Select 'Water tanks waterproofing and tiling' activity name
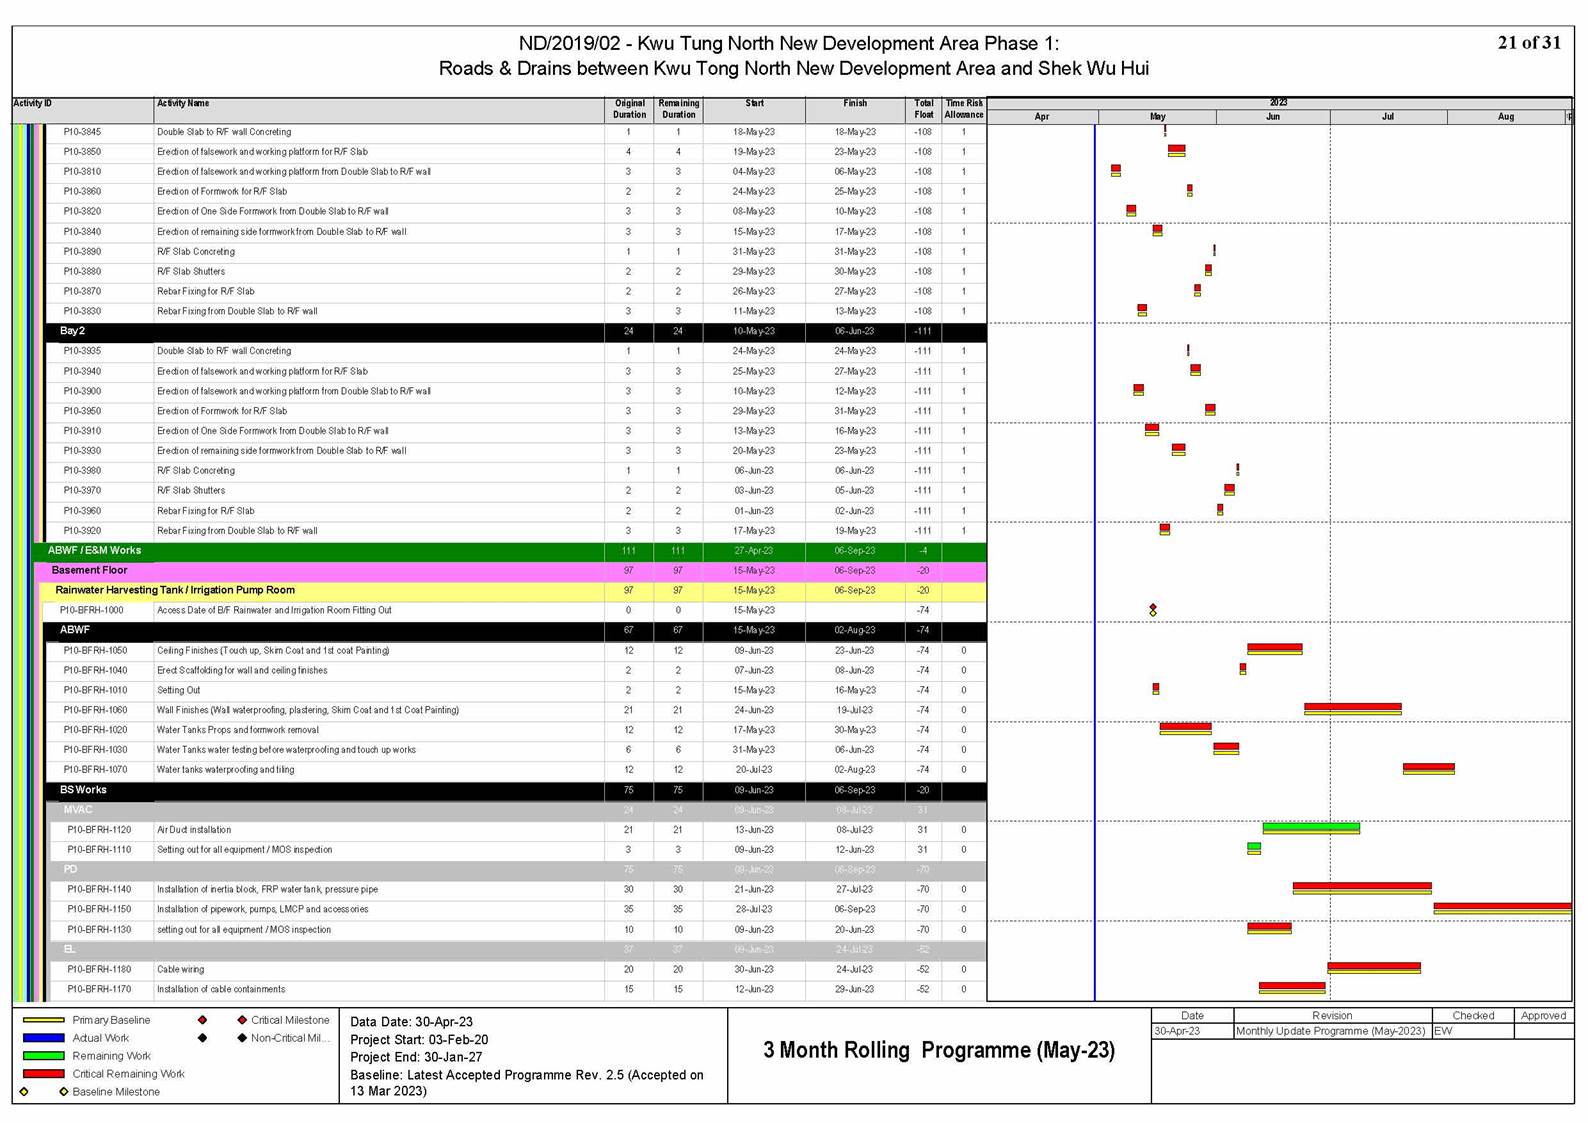1588x1123 pixels. point(226,770)
